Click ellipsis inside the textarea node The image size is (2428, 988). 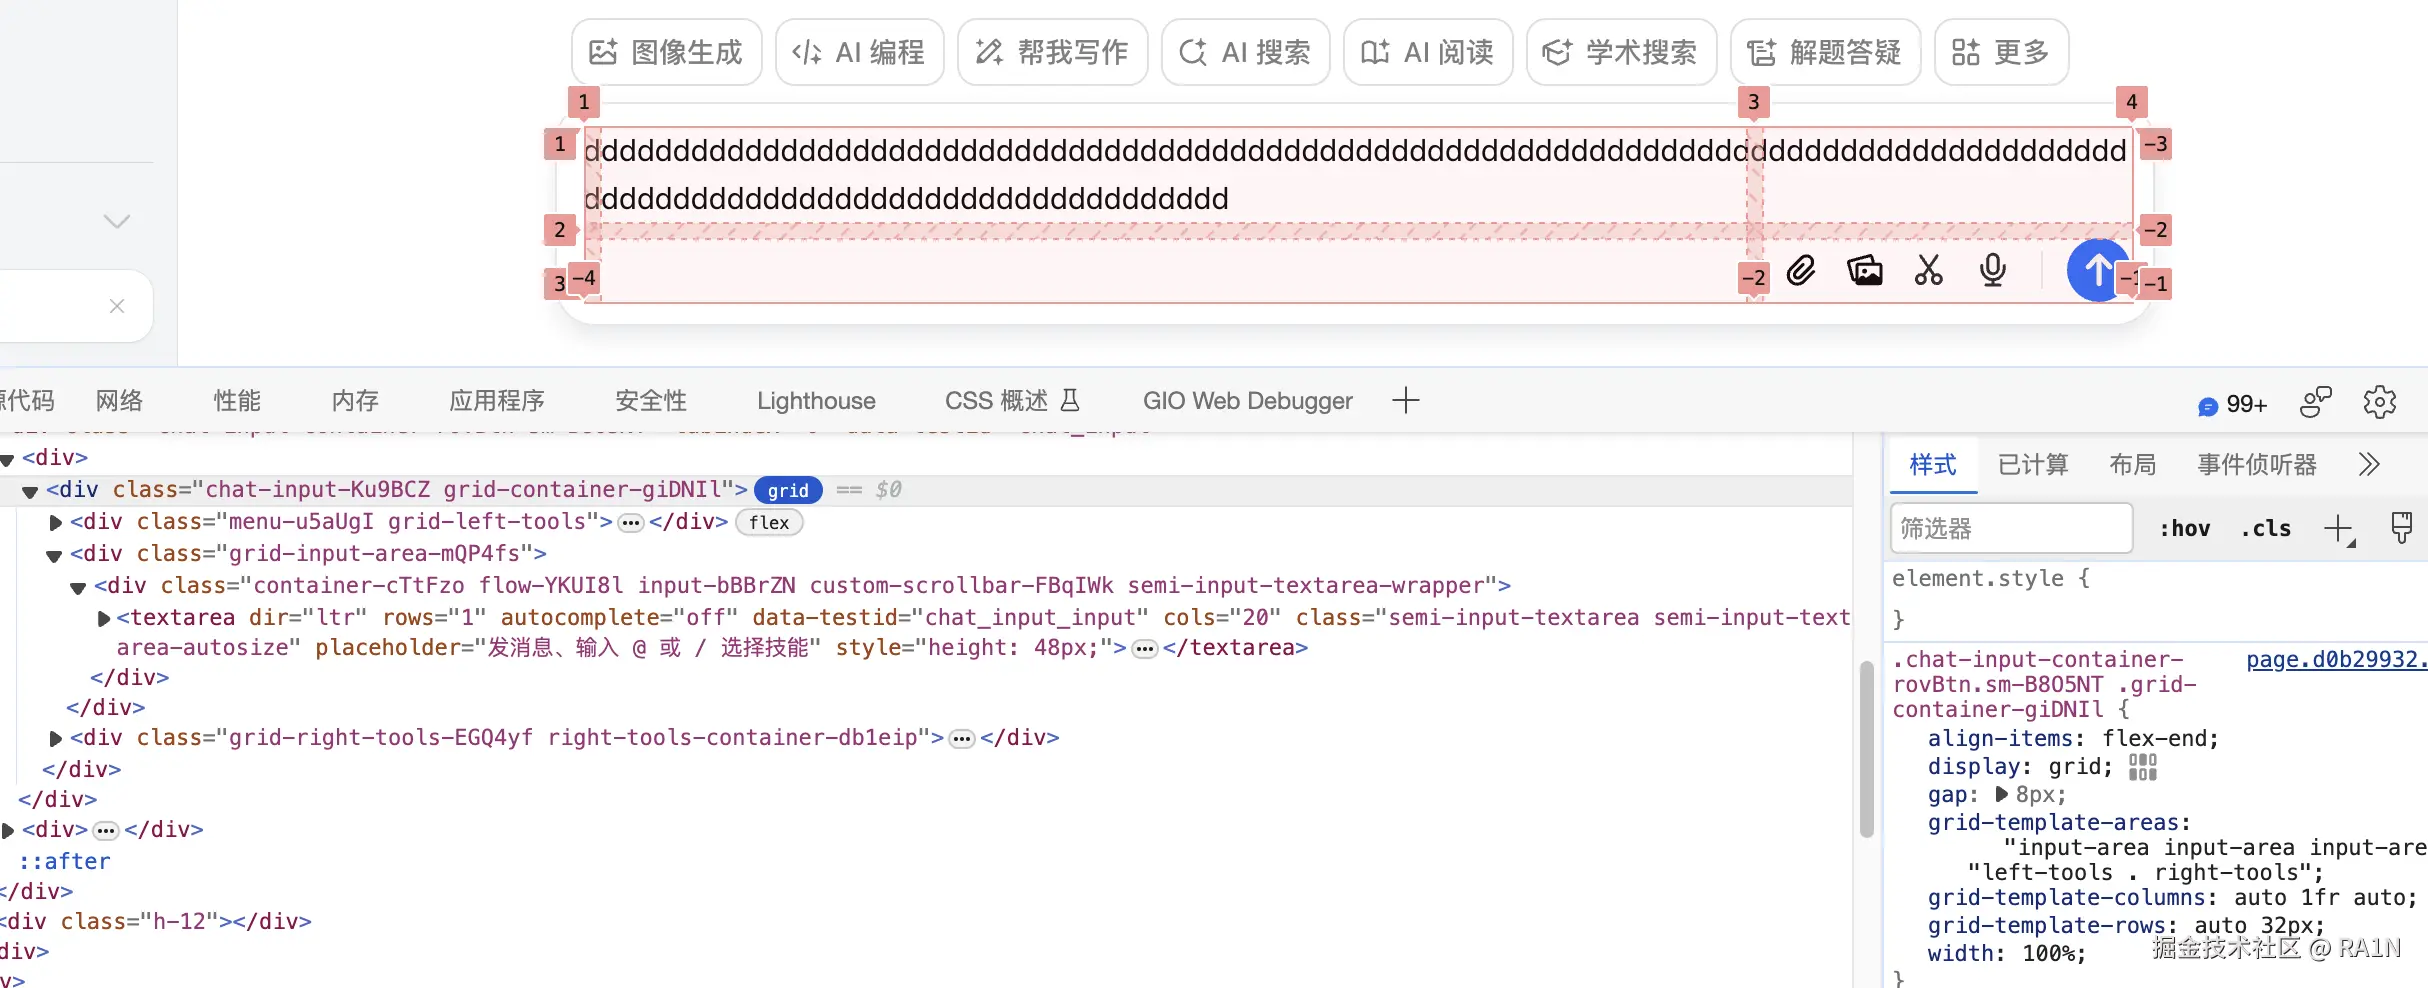click(x=1145, y=649)
